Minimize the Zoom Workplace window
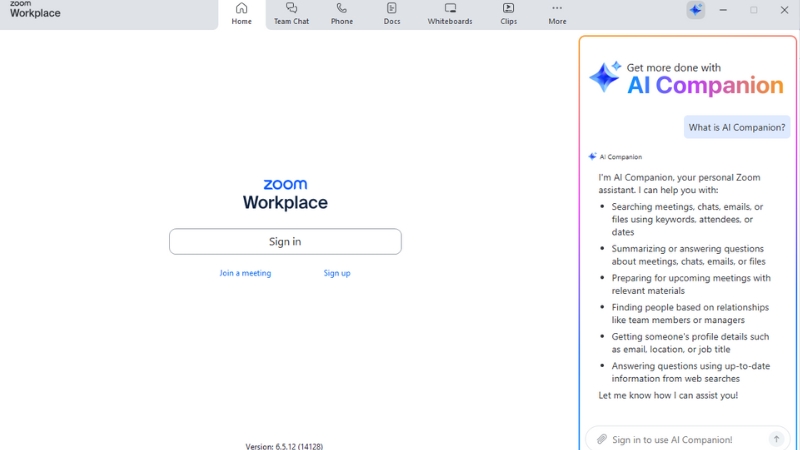 tap(723, 10)
